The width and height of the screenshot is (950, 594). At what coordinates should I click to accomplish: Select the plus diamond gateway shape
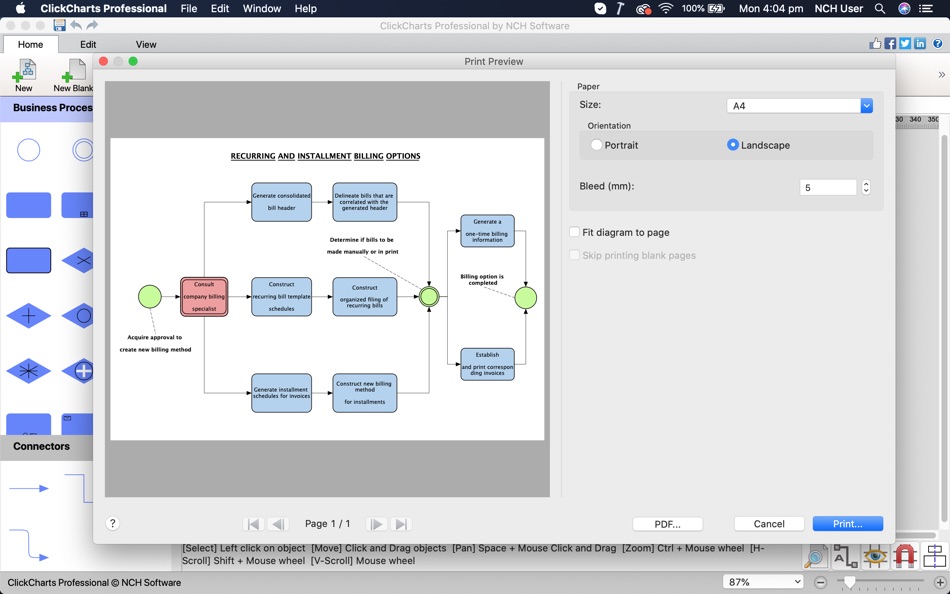28,316
